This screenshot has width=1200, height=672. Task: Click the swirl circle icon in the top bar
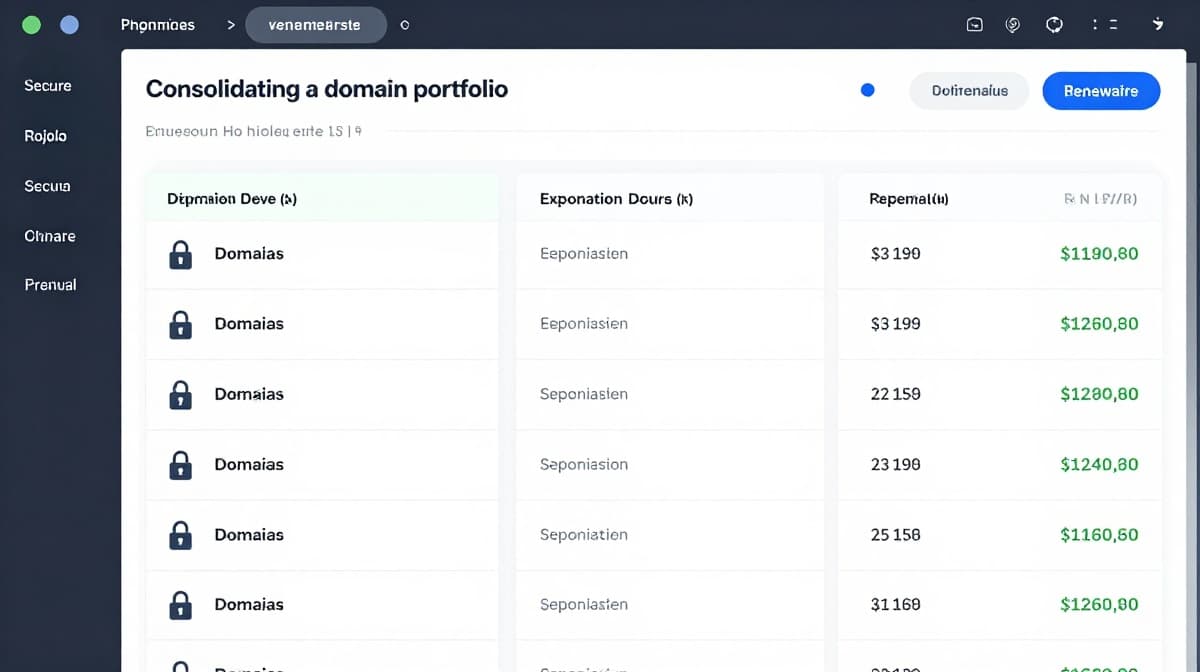1013,25
